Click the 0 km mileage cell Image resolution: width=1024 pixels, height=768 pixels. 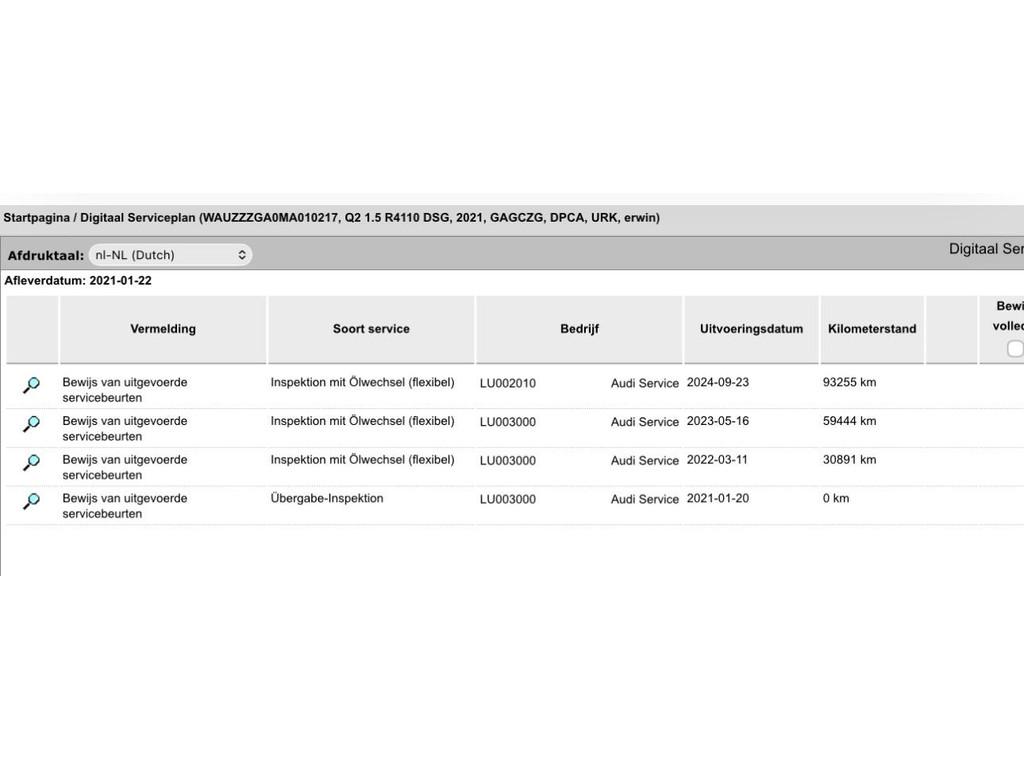pyautogui.click(x=836, y=498)
